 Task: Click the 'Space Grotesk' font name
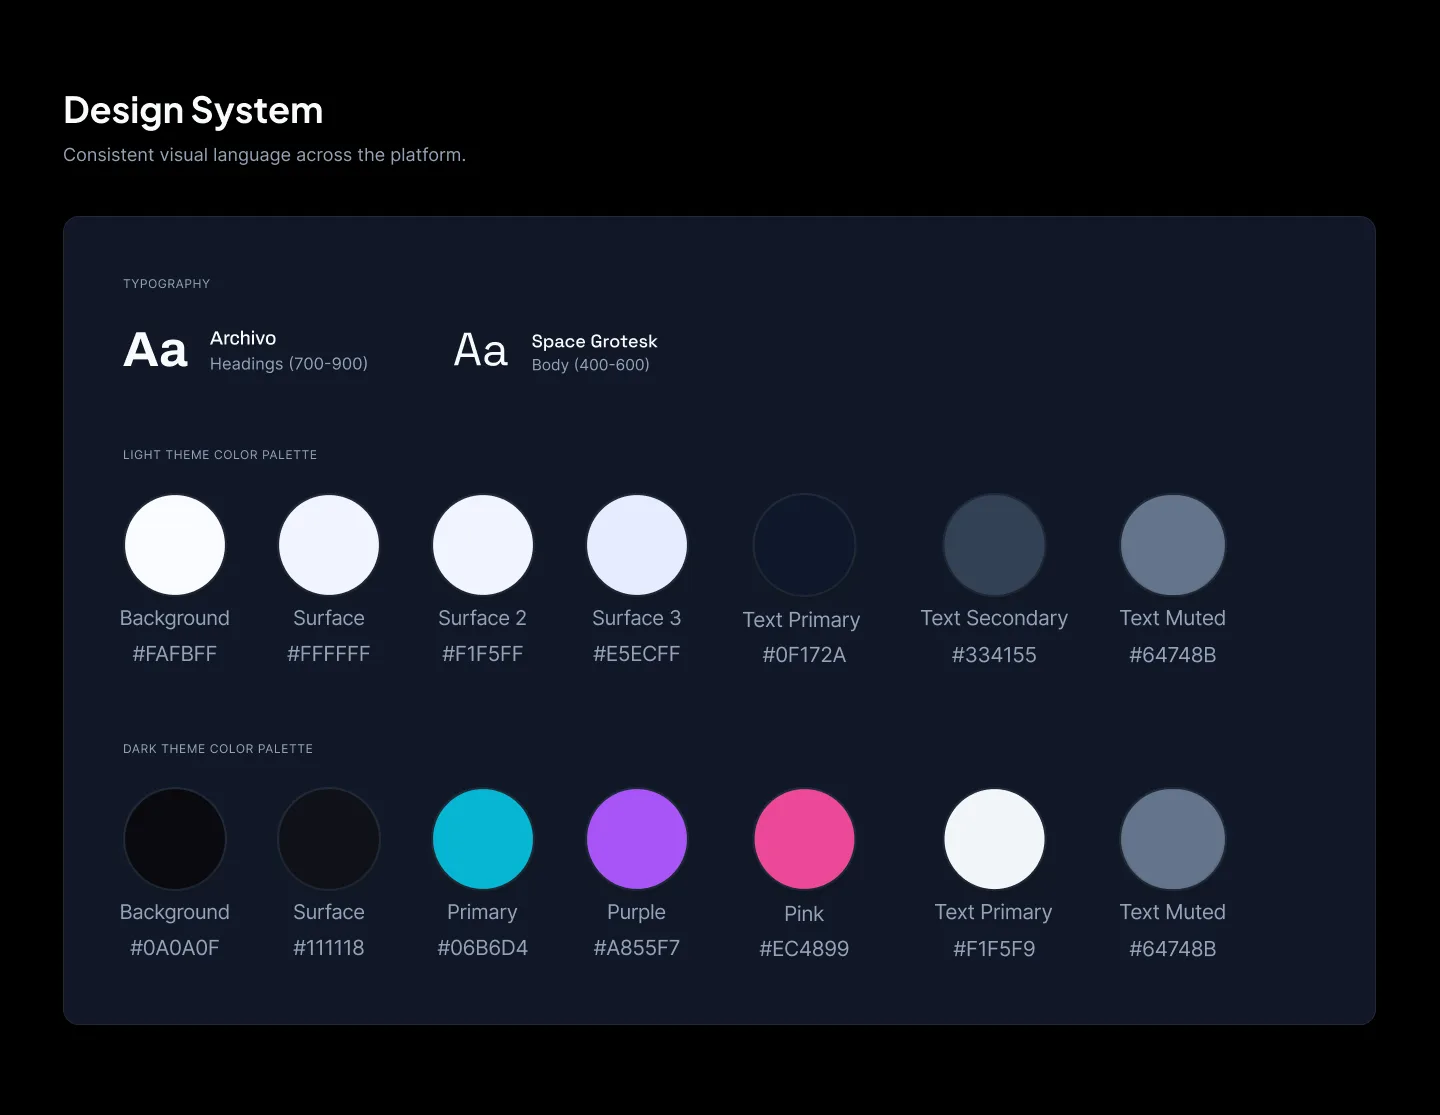click(x=595, y=341)
